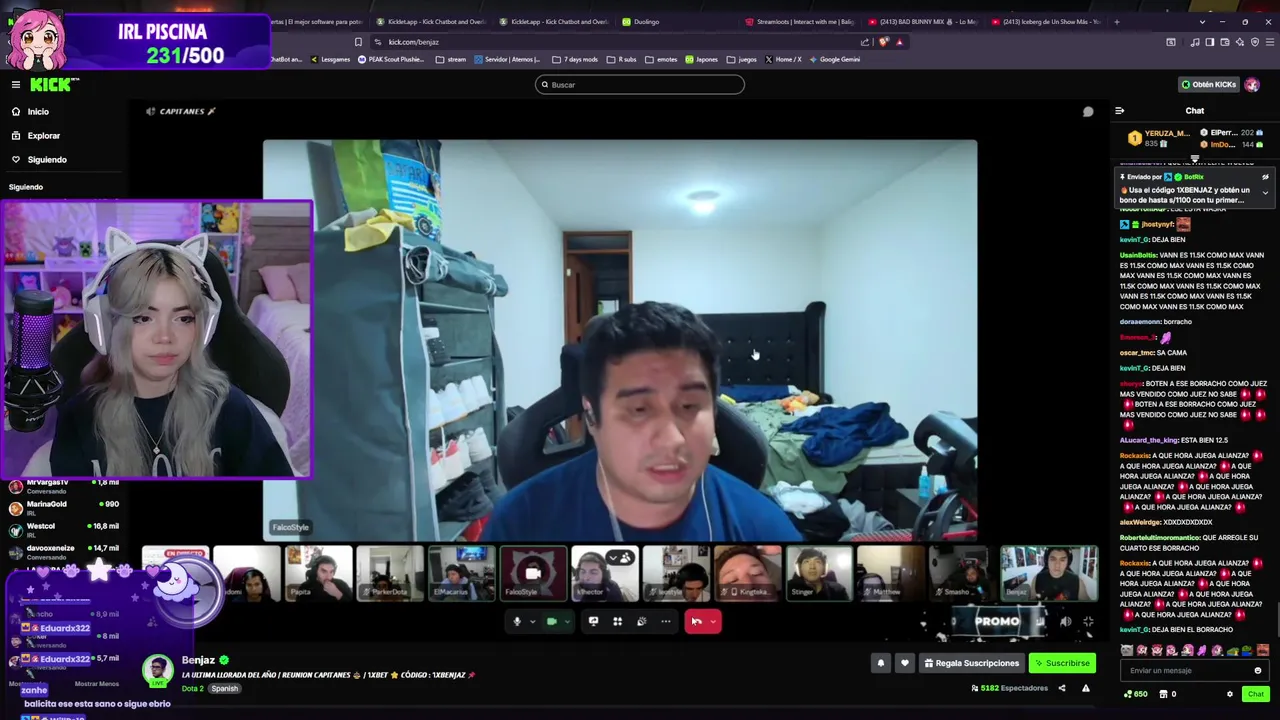1280x720 pixels.
Task: Turn off the call camera
Action: [x=551, y=621]
